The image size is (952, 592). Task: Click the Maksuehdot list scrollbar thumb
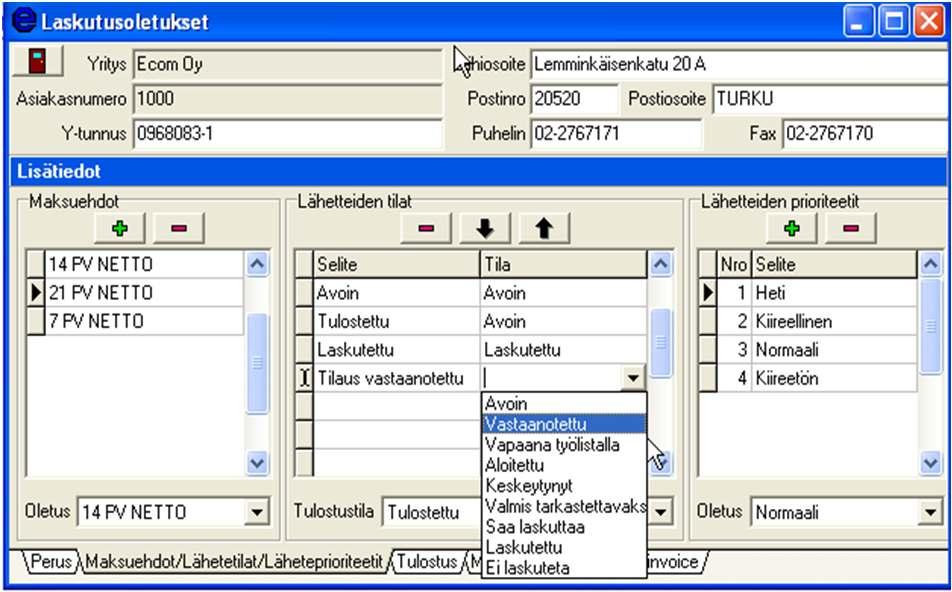257,363
